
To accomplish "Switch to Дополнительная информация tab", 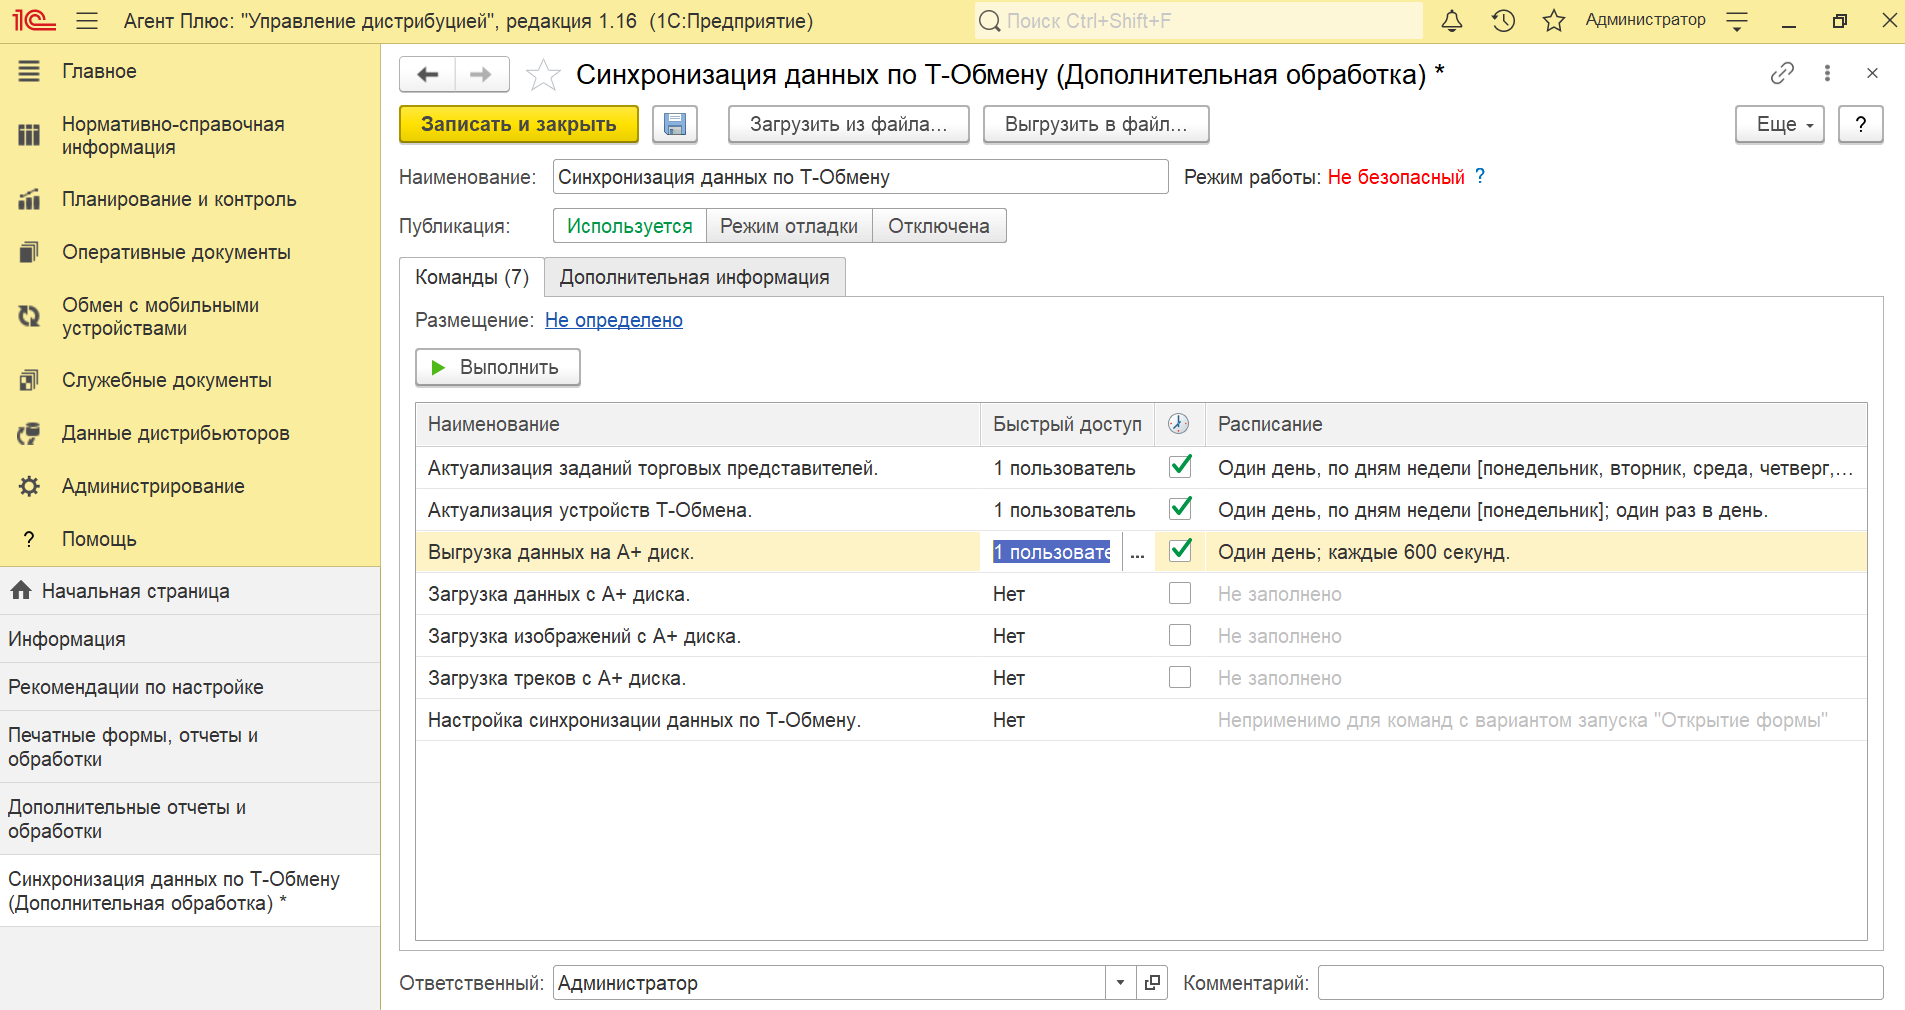I will pyautogui.click(x=695, y=277).
